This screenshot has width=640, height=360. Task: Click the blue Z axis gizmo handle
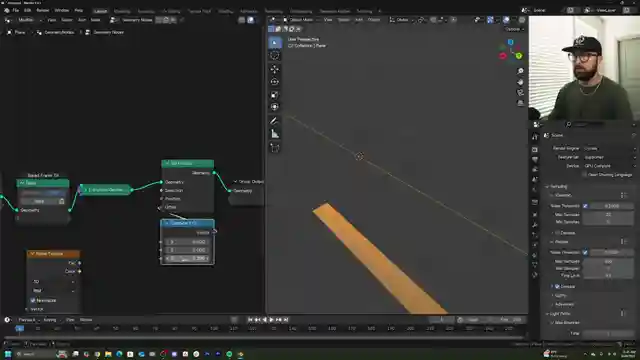pos(510,42)
